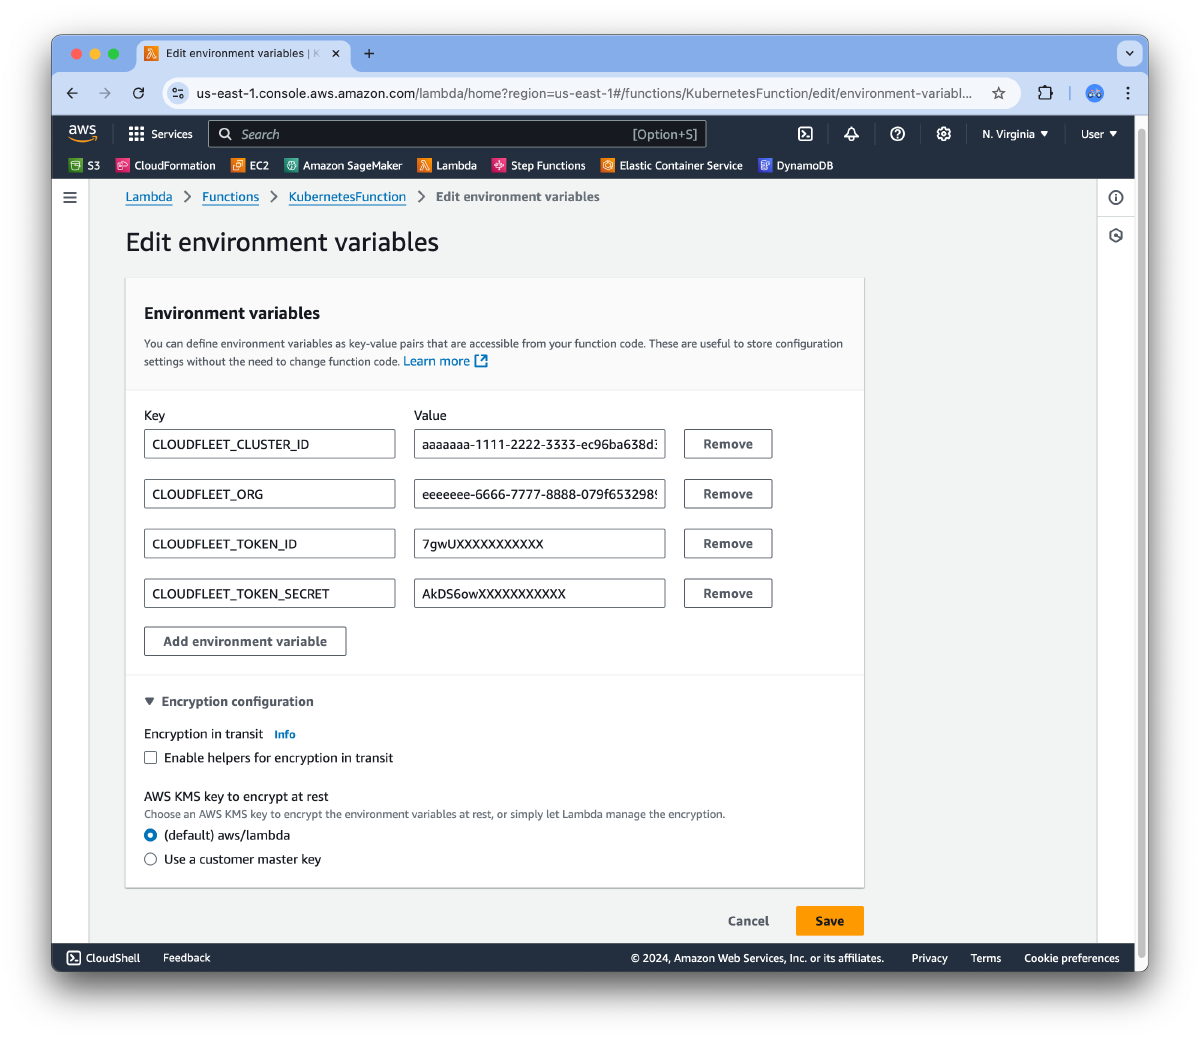This screenshot has height=1040, width=1200.
Task: Open Chrome three-dot menu
Action: pyautogui.click(x=1128, y=93)
